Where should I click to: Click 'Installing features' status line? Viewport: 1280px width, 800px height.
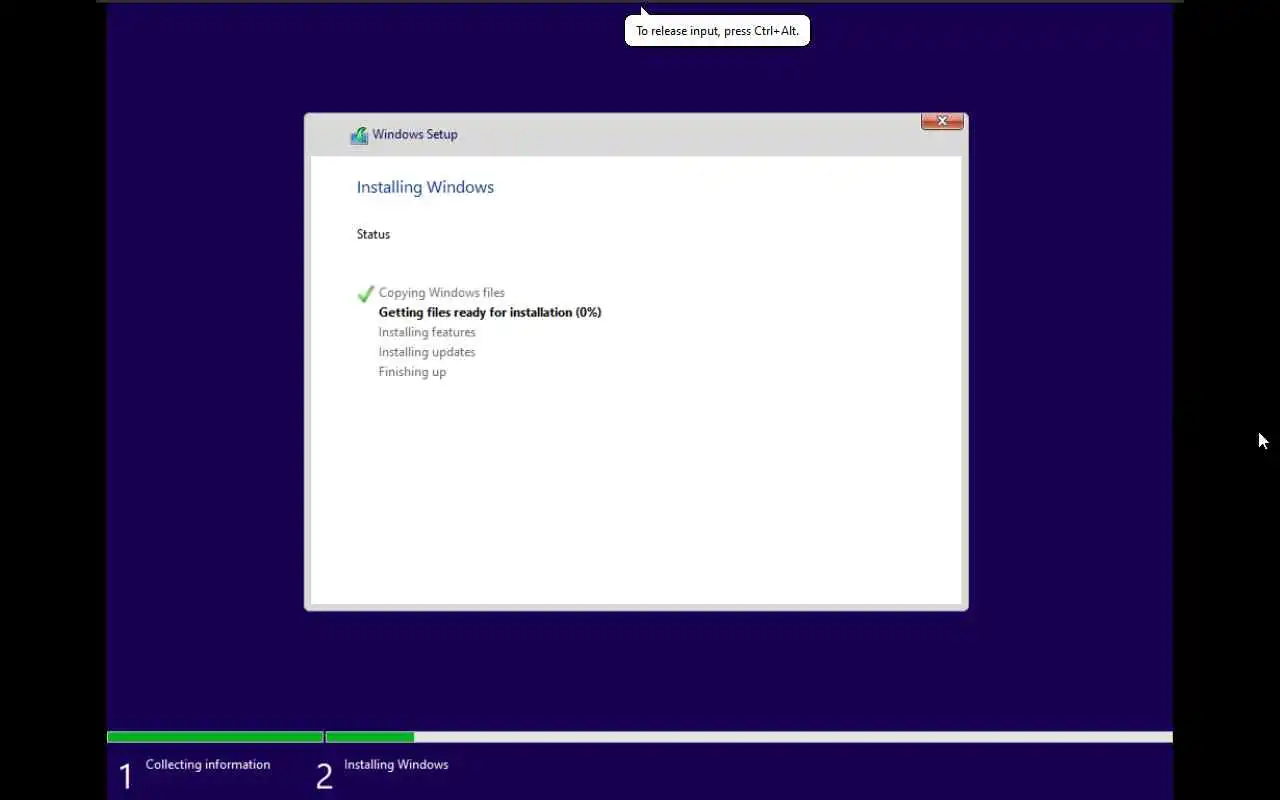[427, 332]
